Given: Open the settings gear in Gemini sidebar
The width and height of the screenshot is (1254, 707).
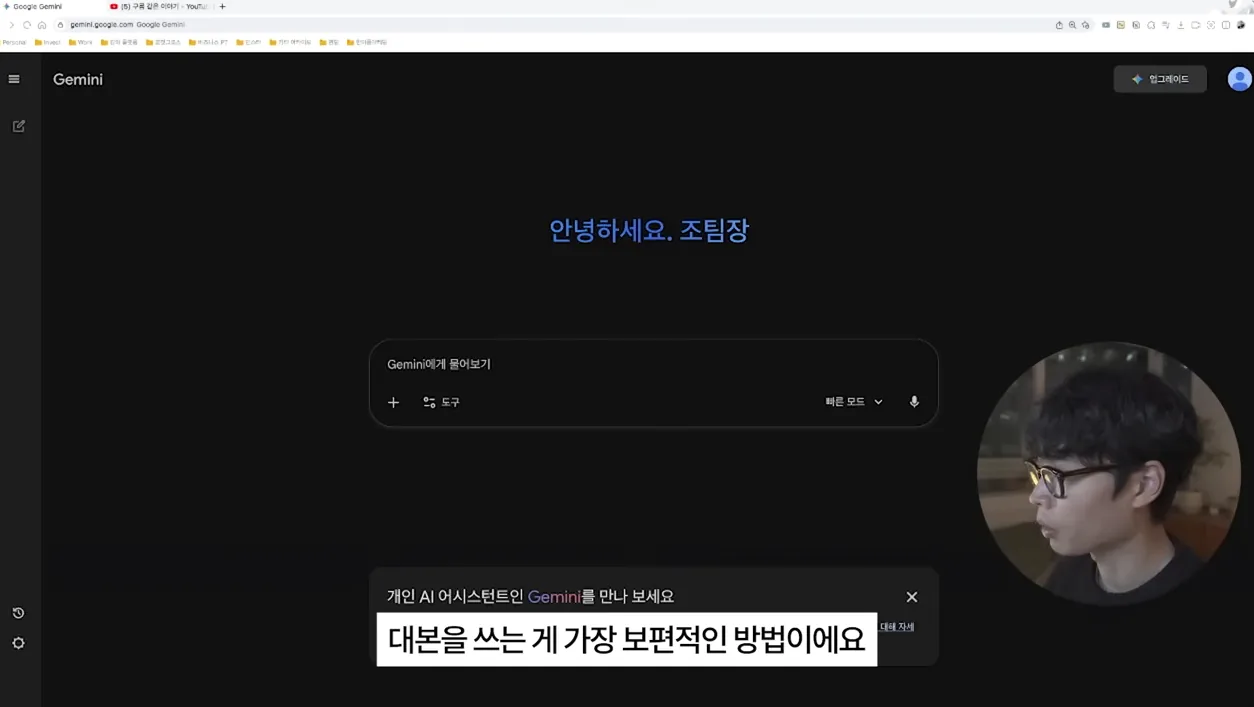Looking at the screenshot, I should [x=18, y=643].
